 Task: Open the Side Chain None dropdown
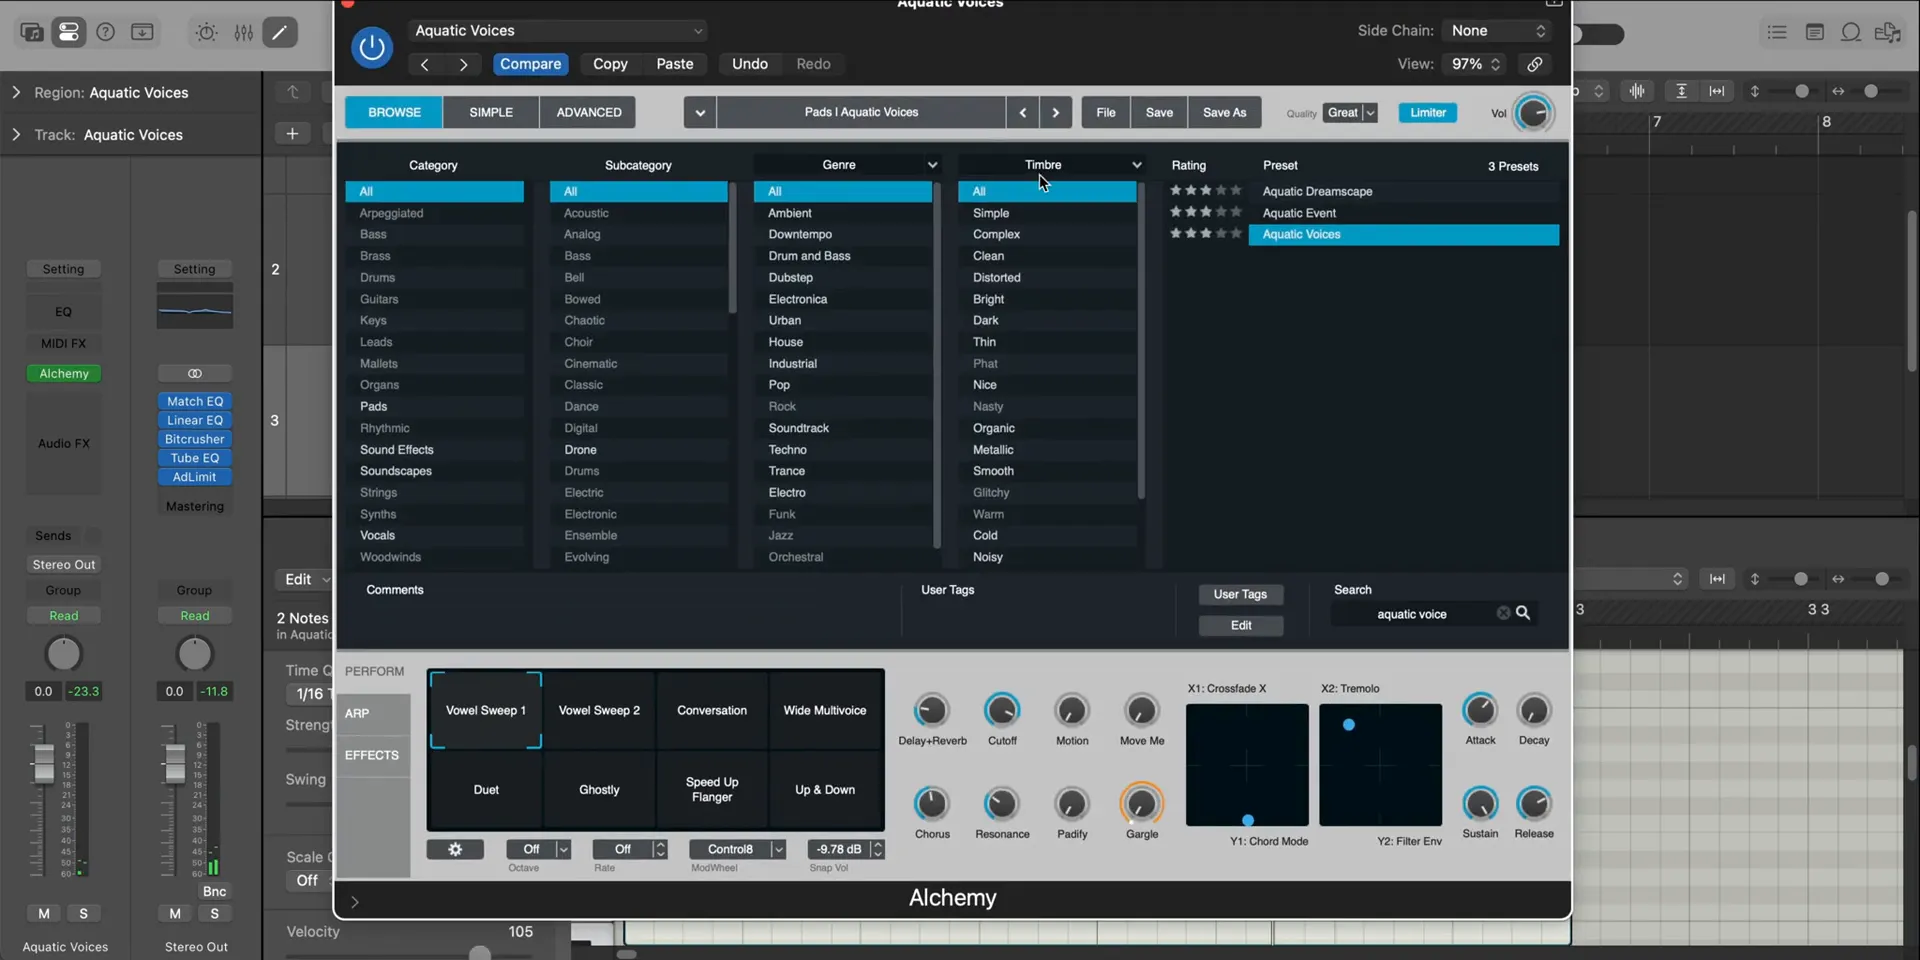1498,31
